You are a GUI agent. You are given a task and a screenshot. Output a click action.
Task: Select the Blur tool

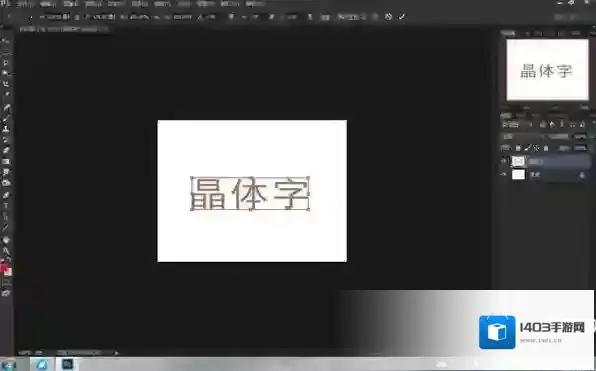pos(6,173)
